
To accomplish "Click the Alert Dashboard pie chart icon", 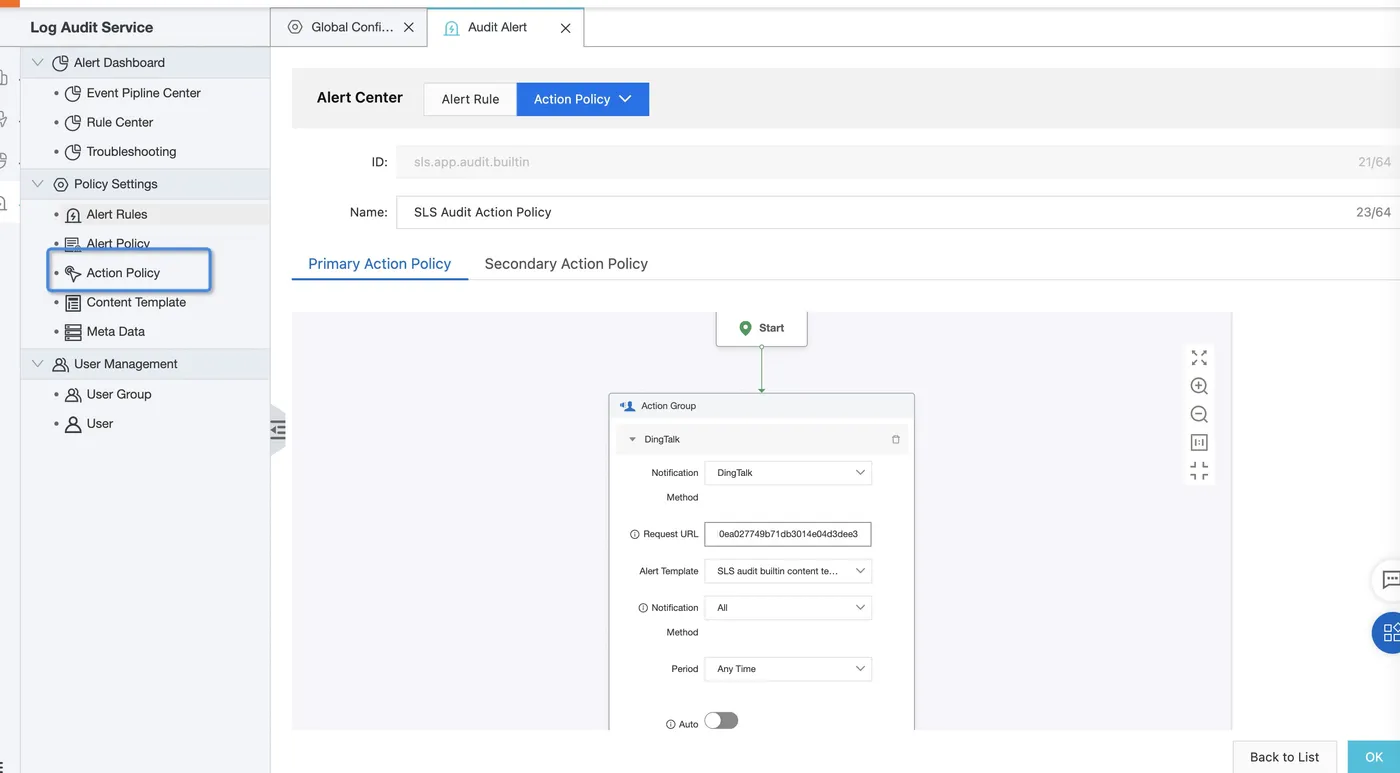I will click(60, 63).
